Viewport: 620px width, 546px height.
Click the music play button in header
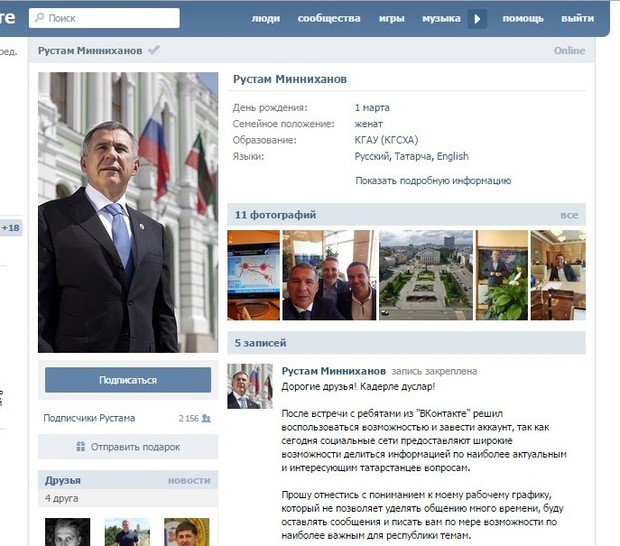coord(477,19)
